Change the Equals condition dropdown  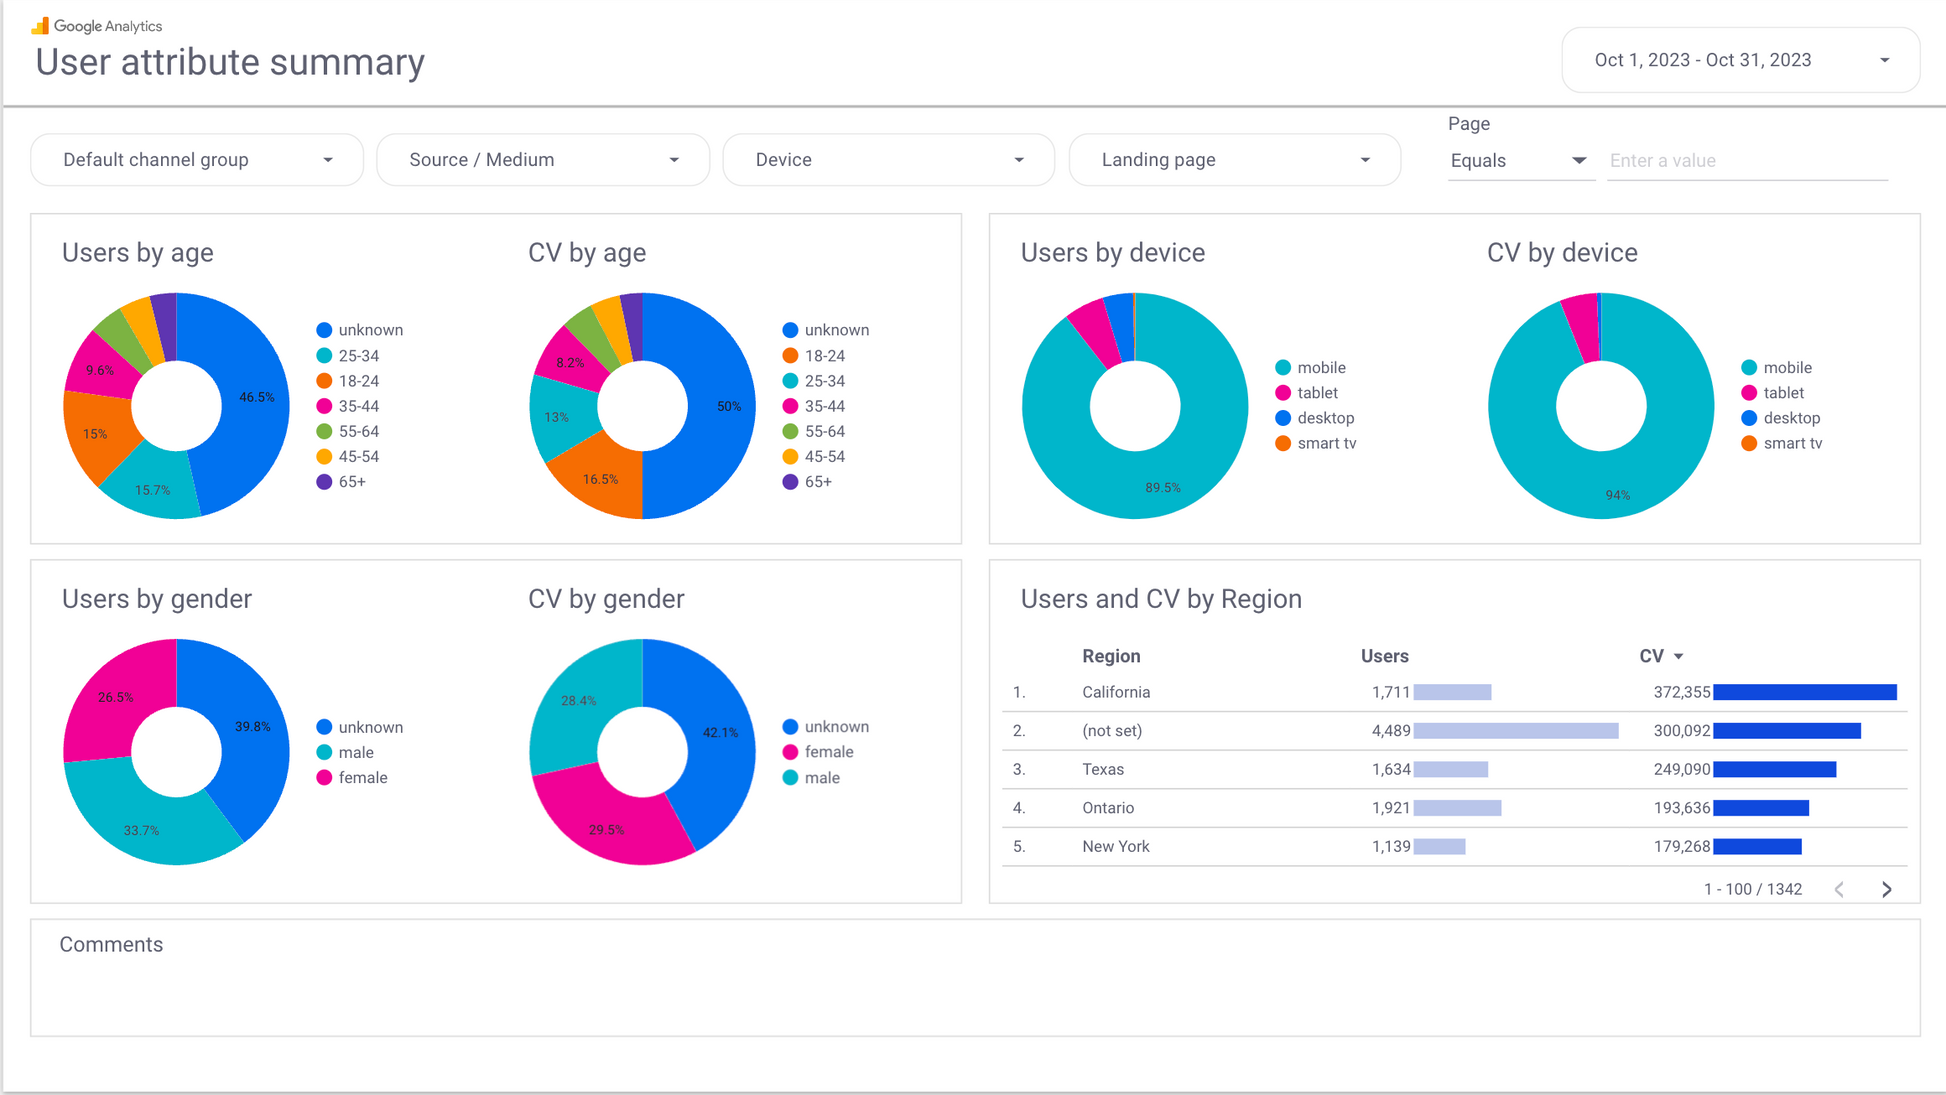click(x=1517, y=161)
